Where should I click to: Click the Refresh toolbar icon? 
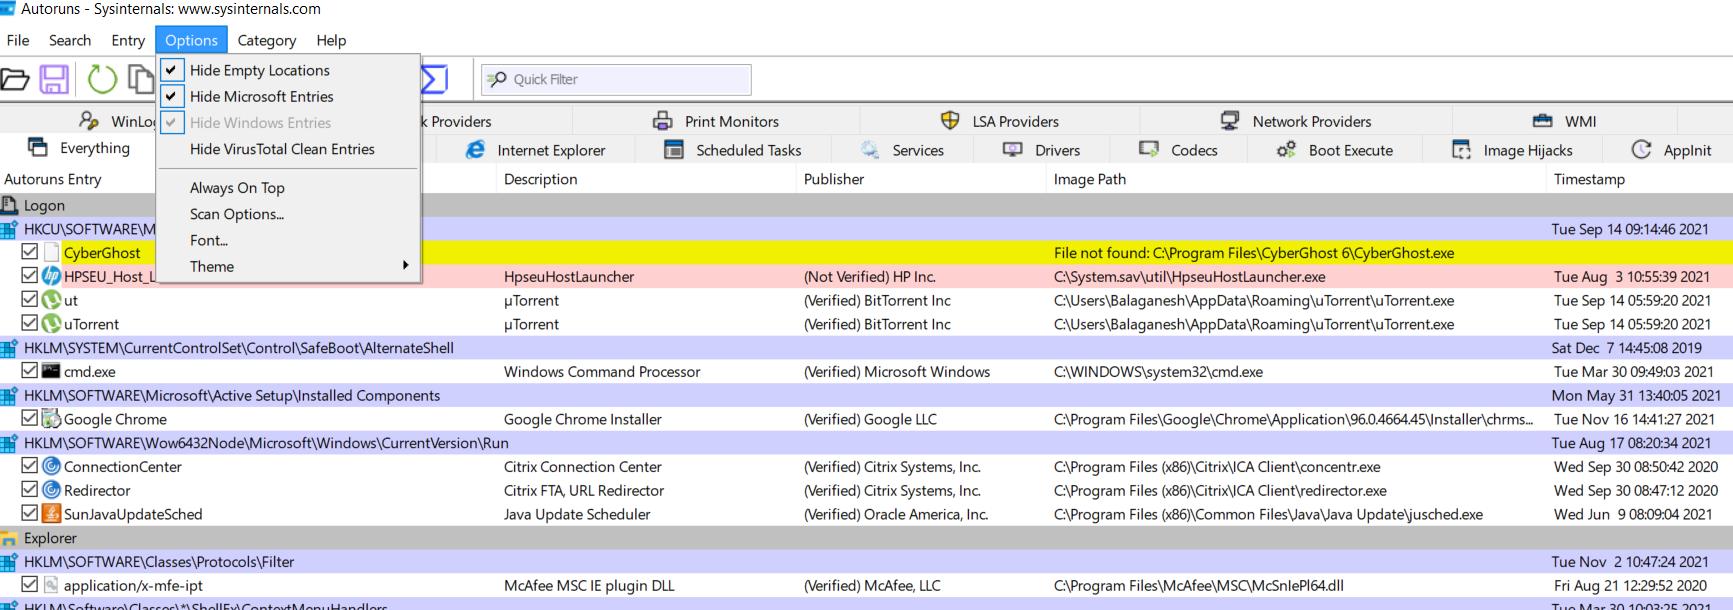[x=102, y=79]
